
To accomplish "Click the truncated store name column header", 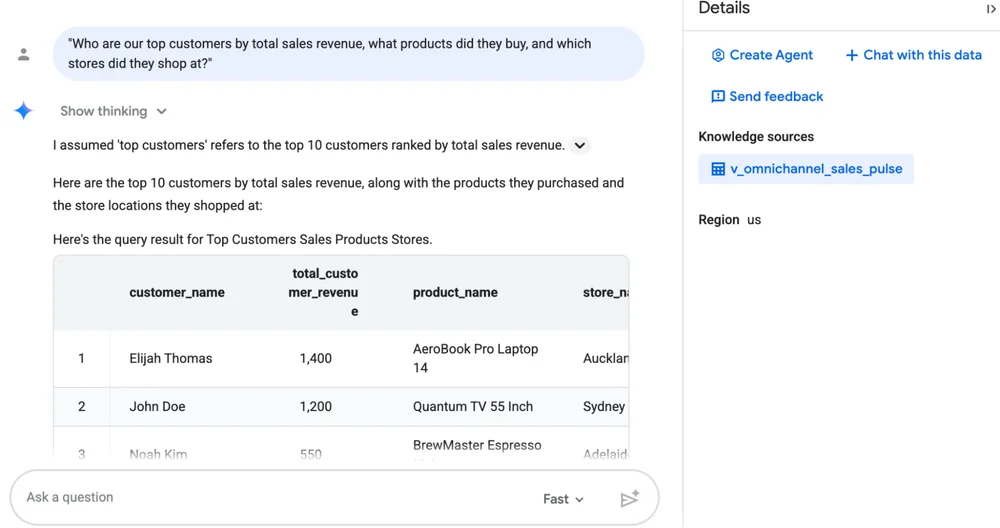I will pos(605,293).
